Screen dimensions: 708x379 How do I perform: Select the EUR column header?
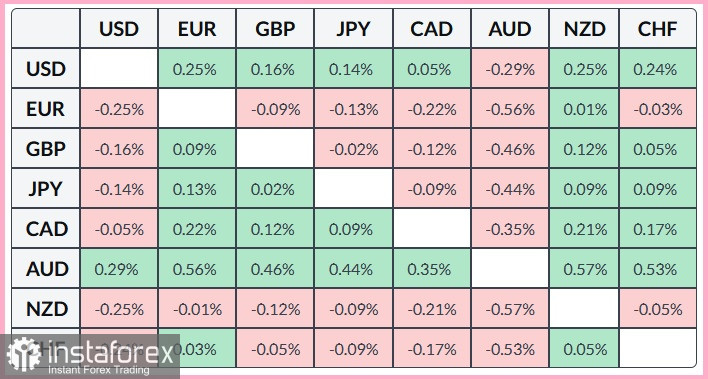click(x=197, y=29)
